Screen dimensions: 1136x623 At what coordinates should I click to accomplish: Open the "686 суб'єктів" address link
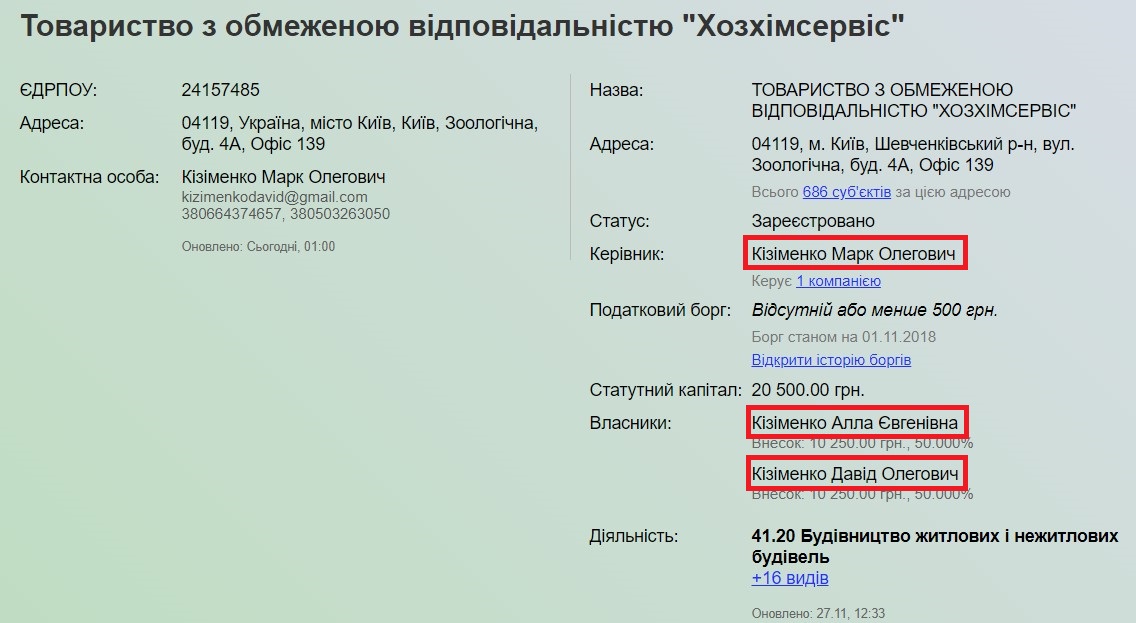846,192
